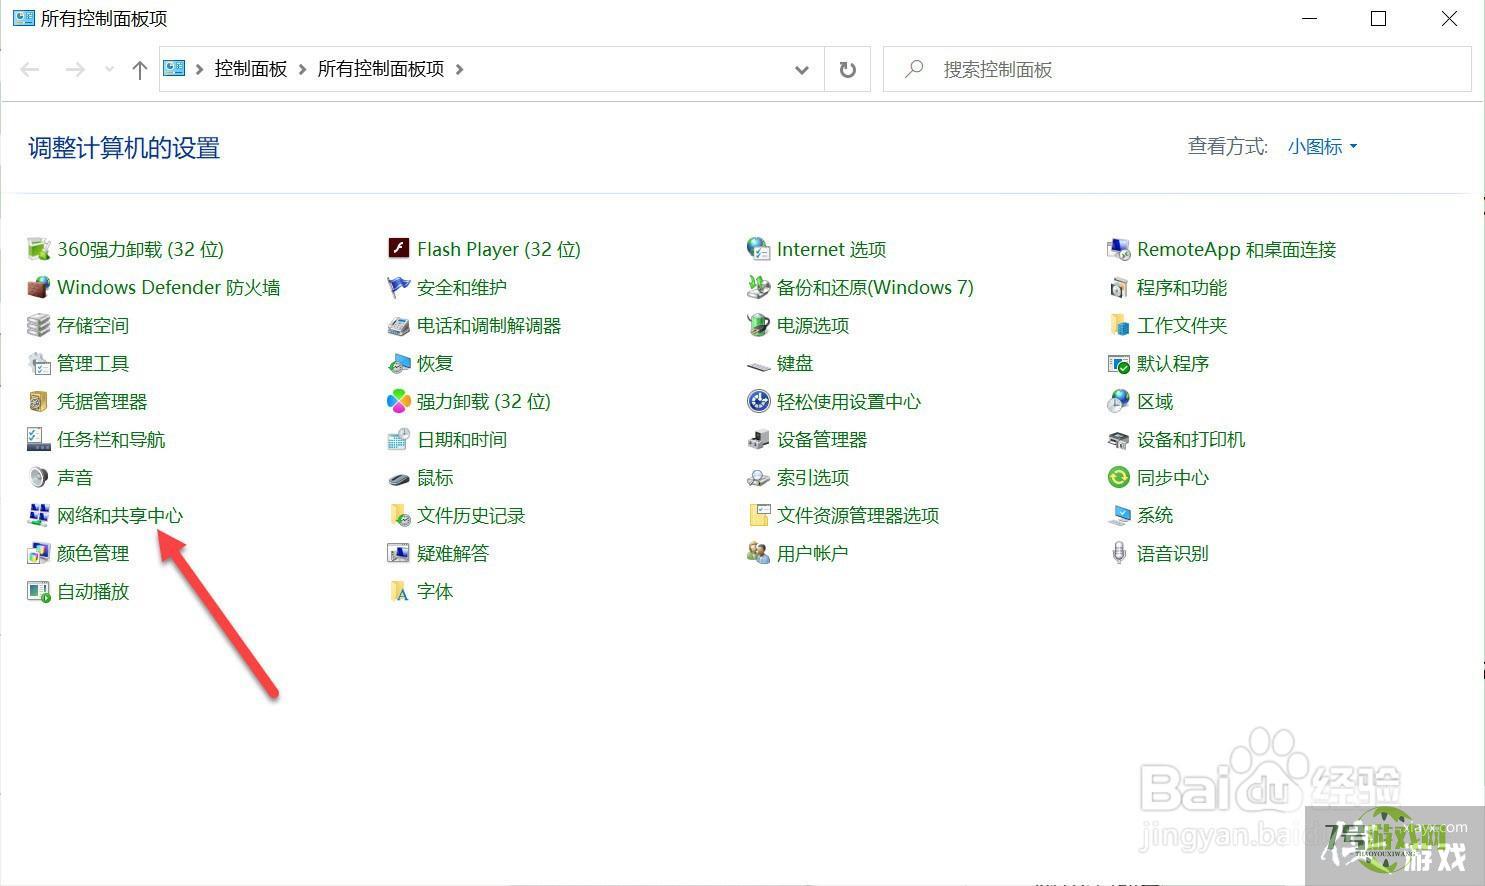Click the back navigation arrow
Screen dimensions: 1485x886
[30, 69]
